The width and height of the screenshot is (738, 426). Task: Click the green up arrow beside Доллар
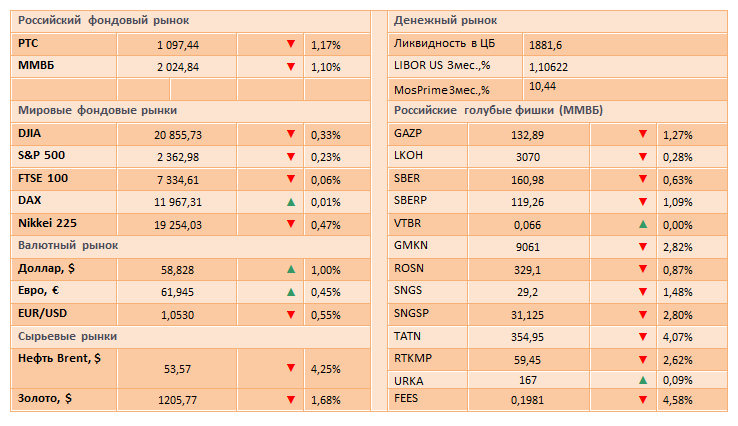[290, 269]
